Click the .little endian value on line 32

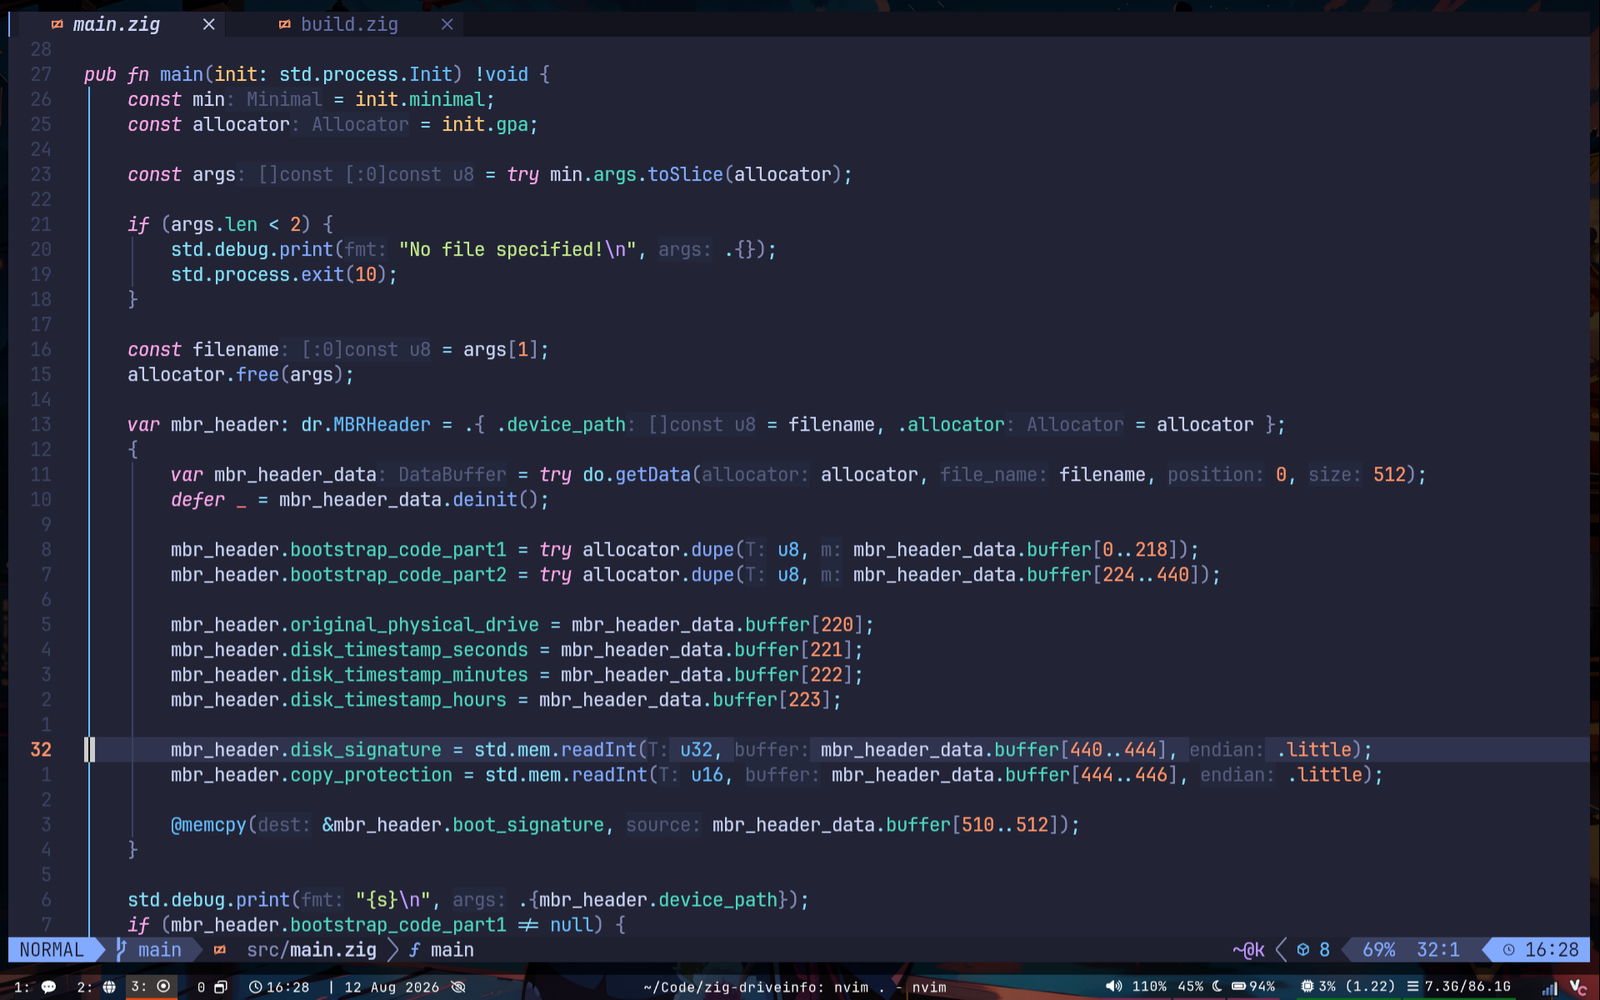click(1314, 749)
